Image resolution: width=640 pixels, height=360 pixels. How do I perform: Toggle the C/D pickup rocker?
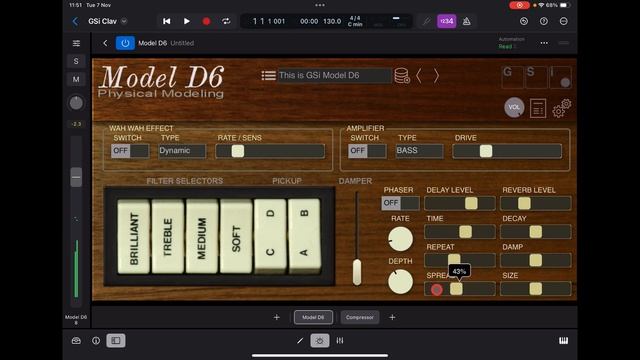(270, 236)
